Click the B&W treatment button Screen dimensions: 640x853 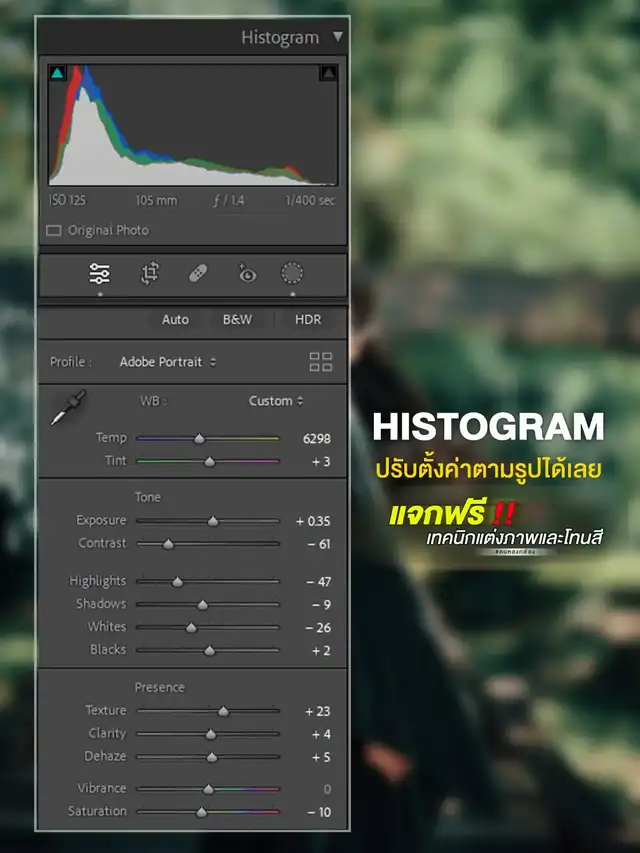point(237,320)
